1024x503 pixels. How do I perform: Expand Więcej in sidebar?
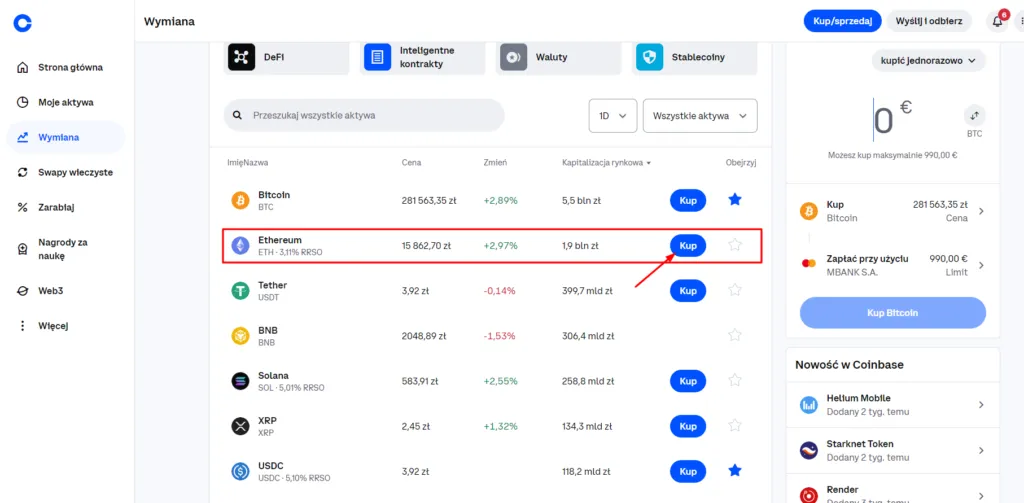tap(65, 325)
